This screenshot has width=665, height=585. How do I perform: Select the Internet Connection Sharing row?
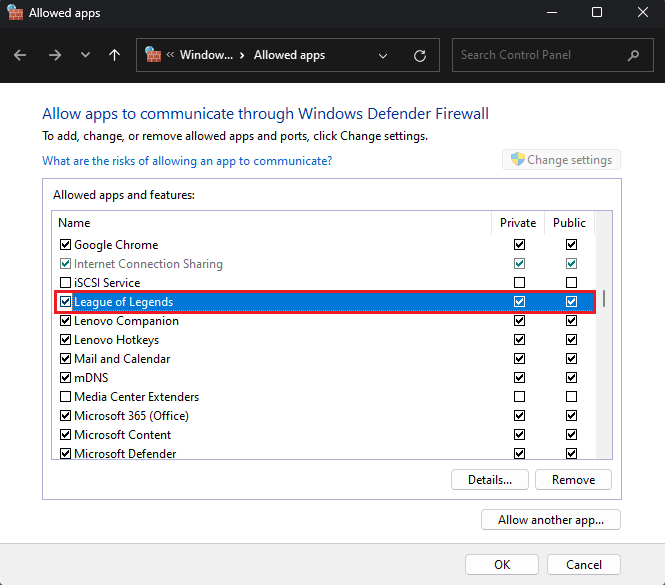325,264
